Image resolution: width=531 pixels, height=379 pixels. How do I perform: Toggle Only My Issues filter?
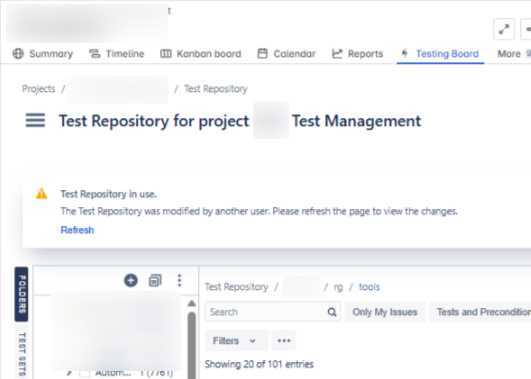click(385, 312)
